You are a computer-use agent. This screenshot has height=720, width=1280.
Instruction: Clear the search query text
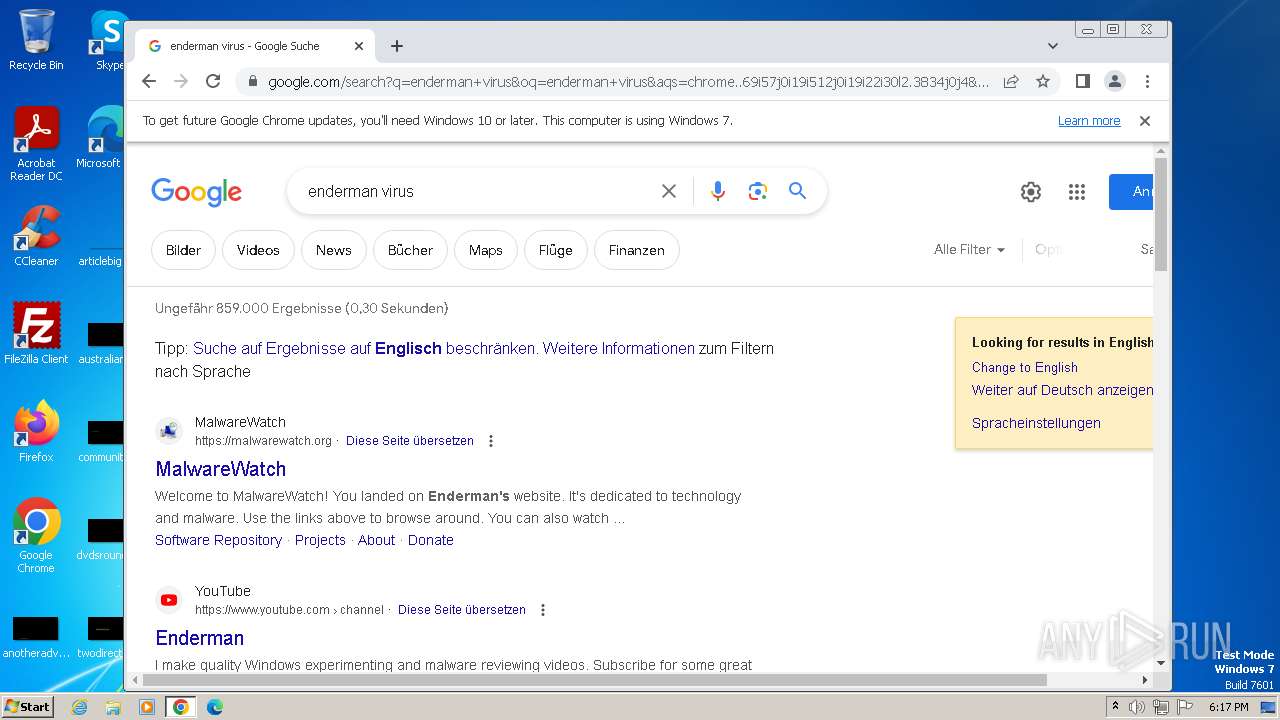coord(669,191)
